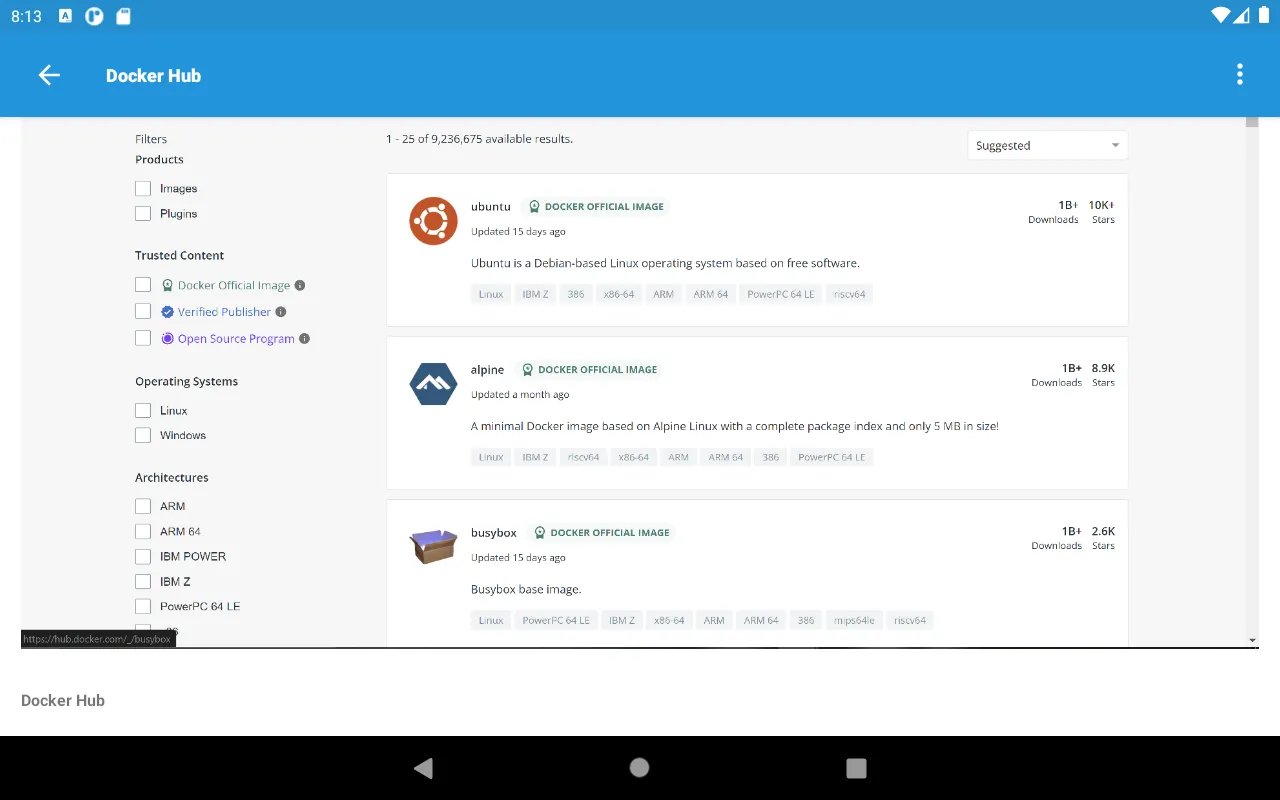The height and width of the screenshot is (800, 1280).
Task: Open the alpine repository link
Action: coord(487,369)
